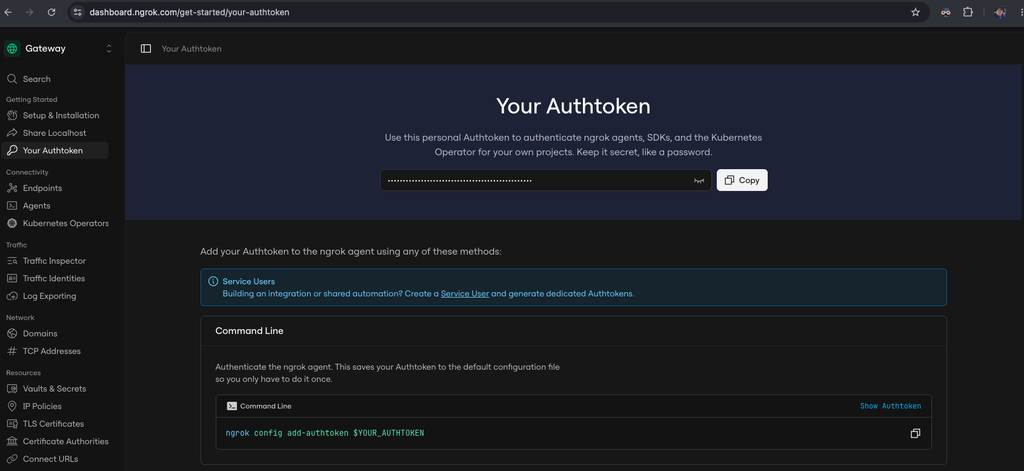Image resolution: width=1024 pixels, height=471 pixels.
Task: Click the Kubernetes Operators wheel icon
Action: coord(12,223)
